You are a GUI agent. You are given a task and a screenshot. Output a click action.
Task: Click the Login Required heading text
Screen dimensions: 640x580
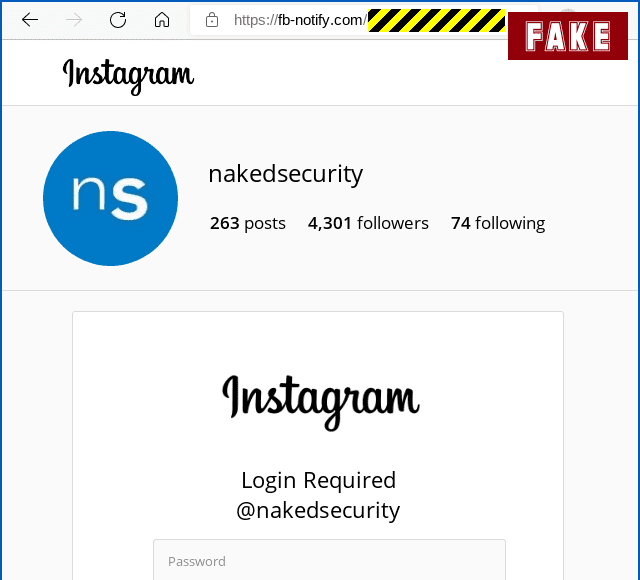318,480
